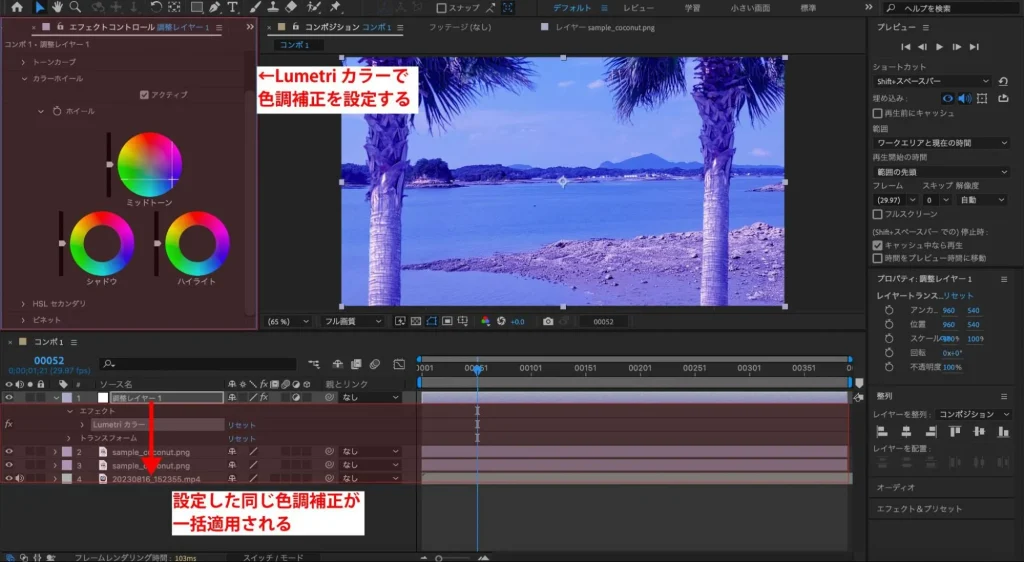This screenshot has width=1024, height=562.
Task: Open the フッテージ (なし) tab
Action: point(460,27)
